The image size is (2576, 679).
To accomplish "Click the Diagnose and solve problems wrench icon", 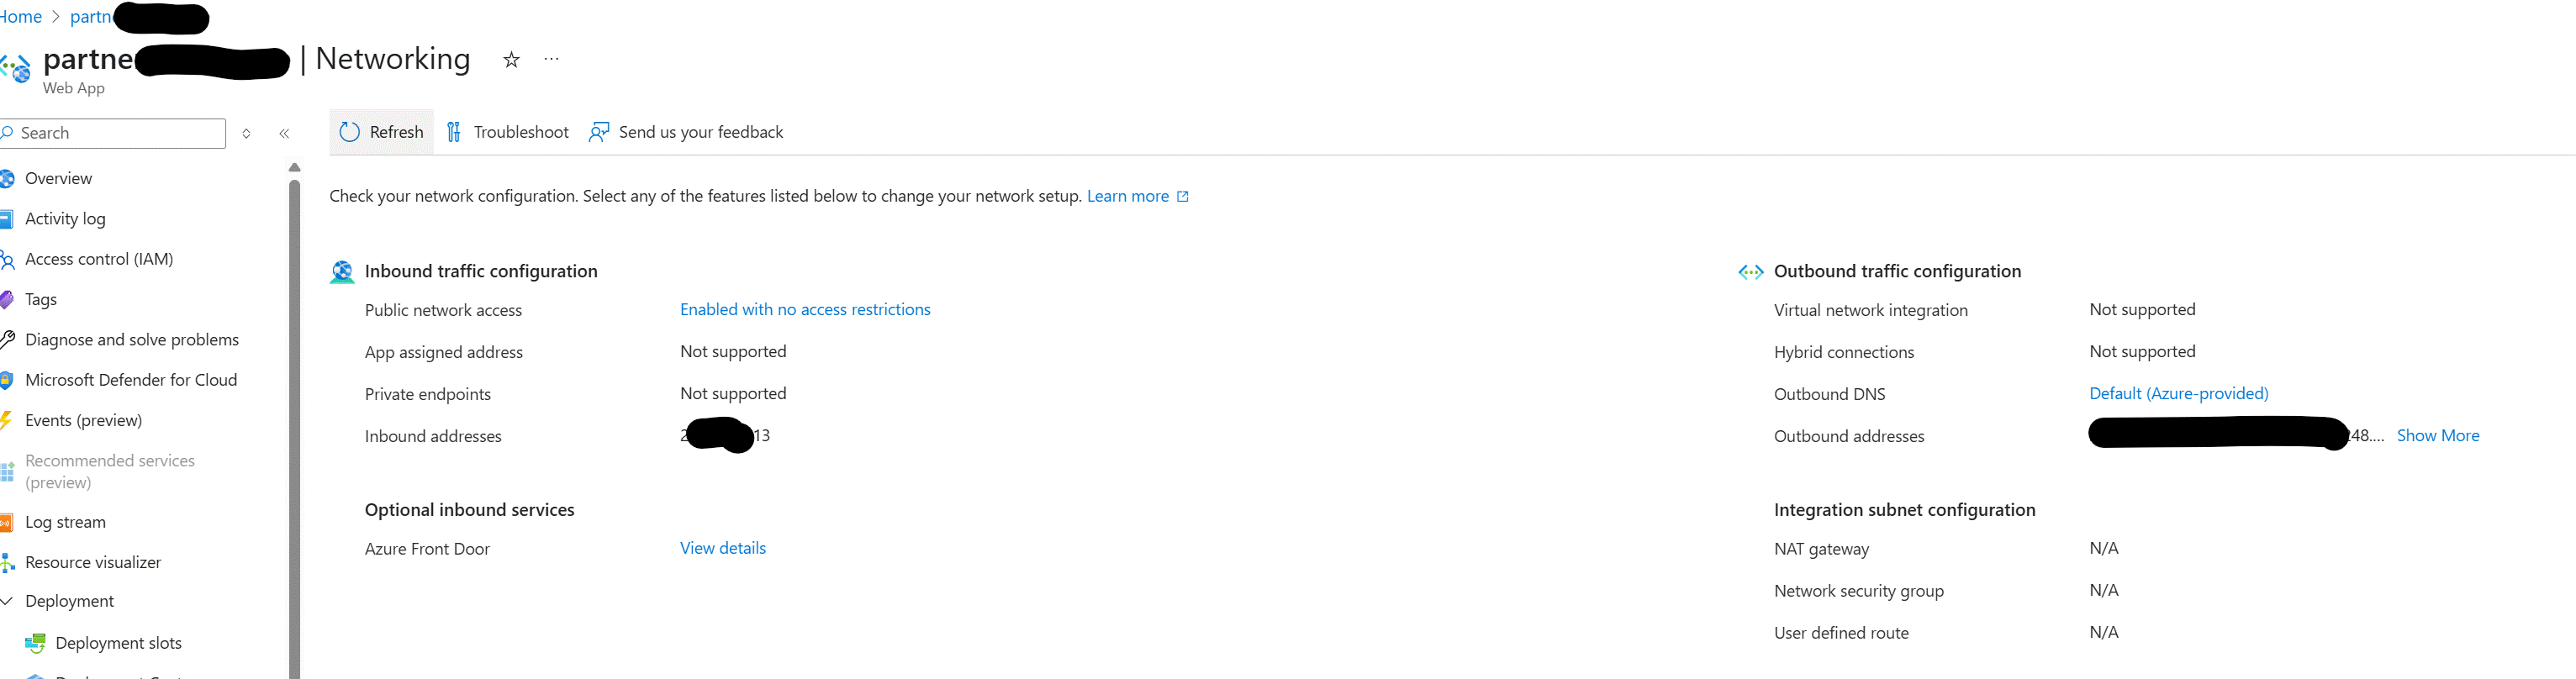I will click(7, 339).
